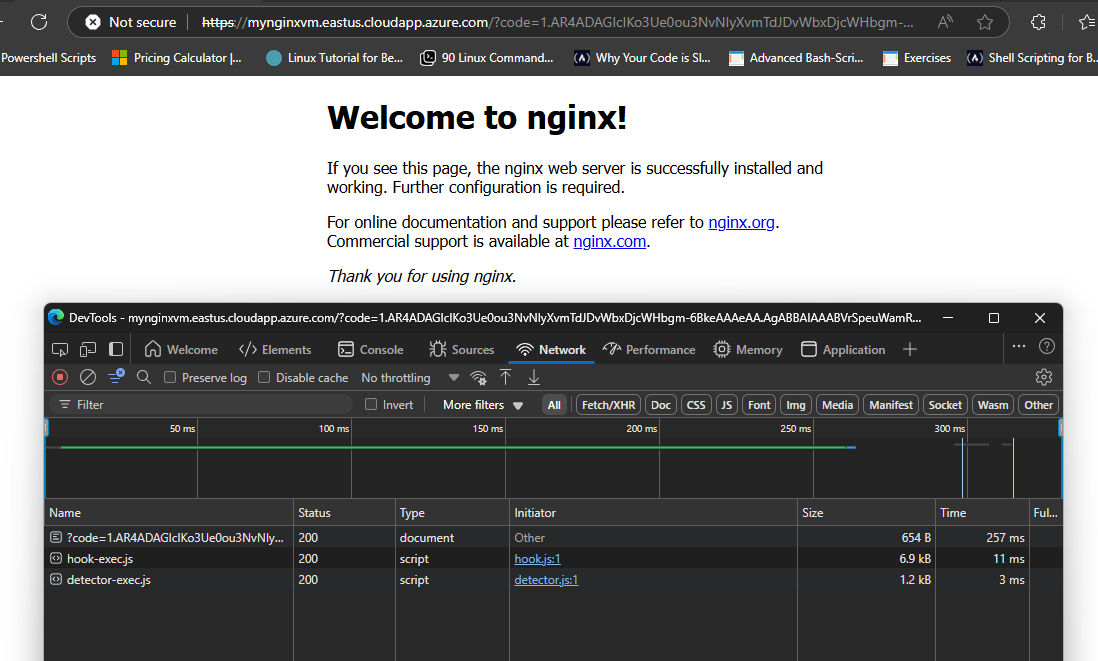Open the No throttling dropdown
This screenshot has height=661, width=1098.
[410, 377]
